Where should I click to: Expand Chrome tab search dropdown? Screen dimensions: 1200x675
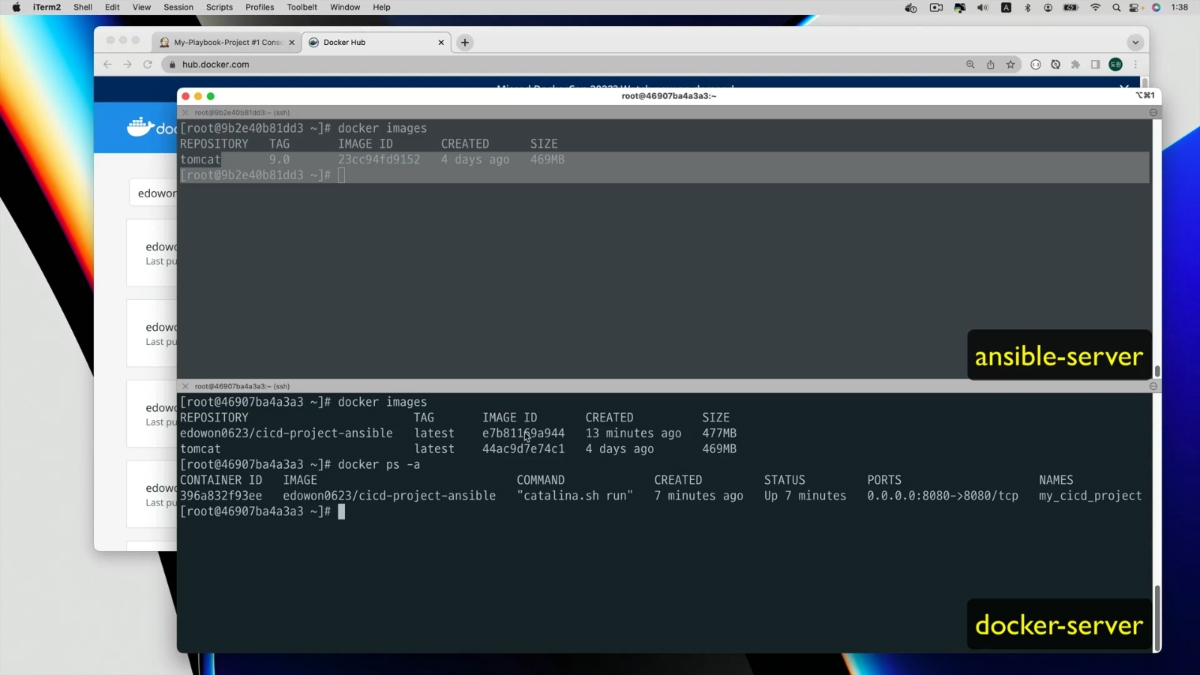click(x=1135, y=43)
